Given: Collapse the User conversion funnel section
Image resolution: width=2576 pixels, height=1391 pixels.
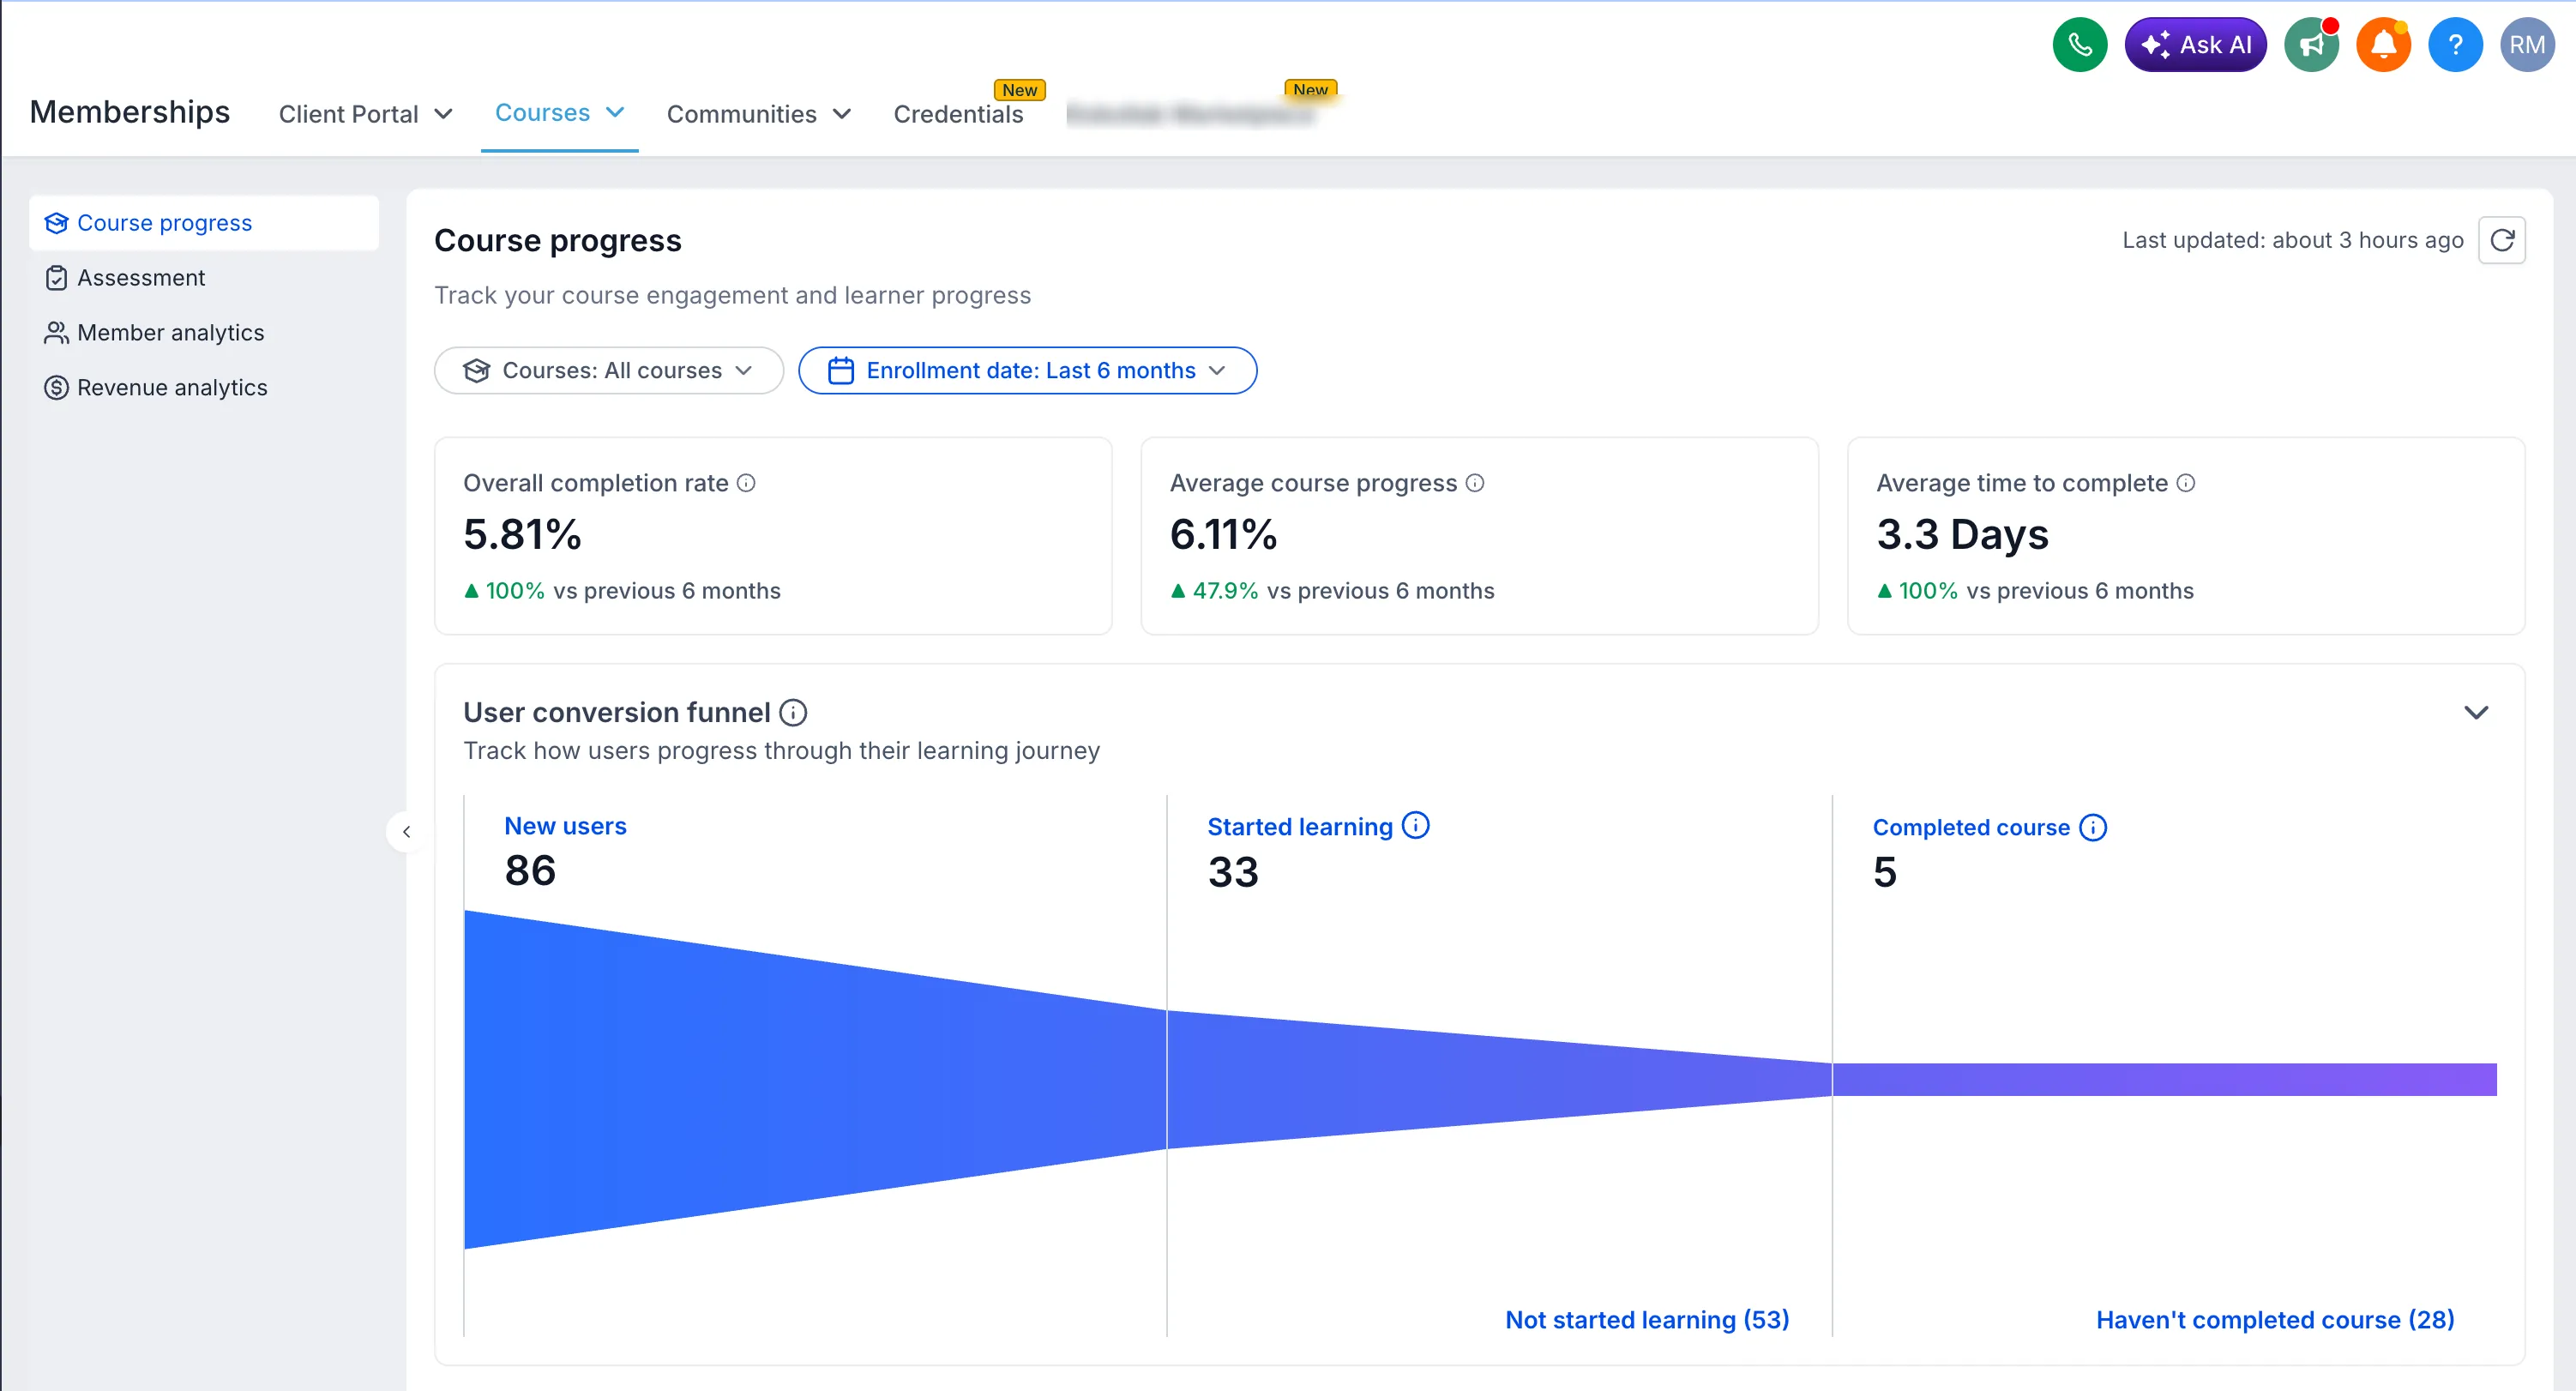Looking at the screenshot, I should click(2476, 712).
